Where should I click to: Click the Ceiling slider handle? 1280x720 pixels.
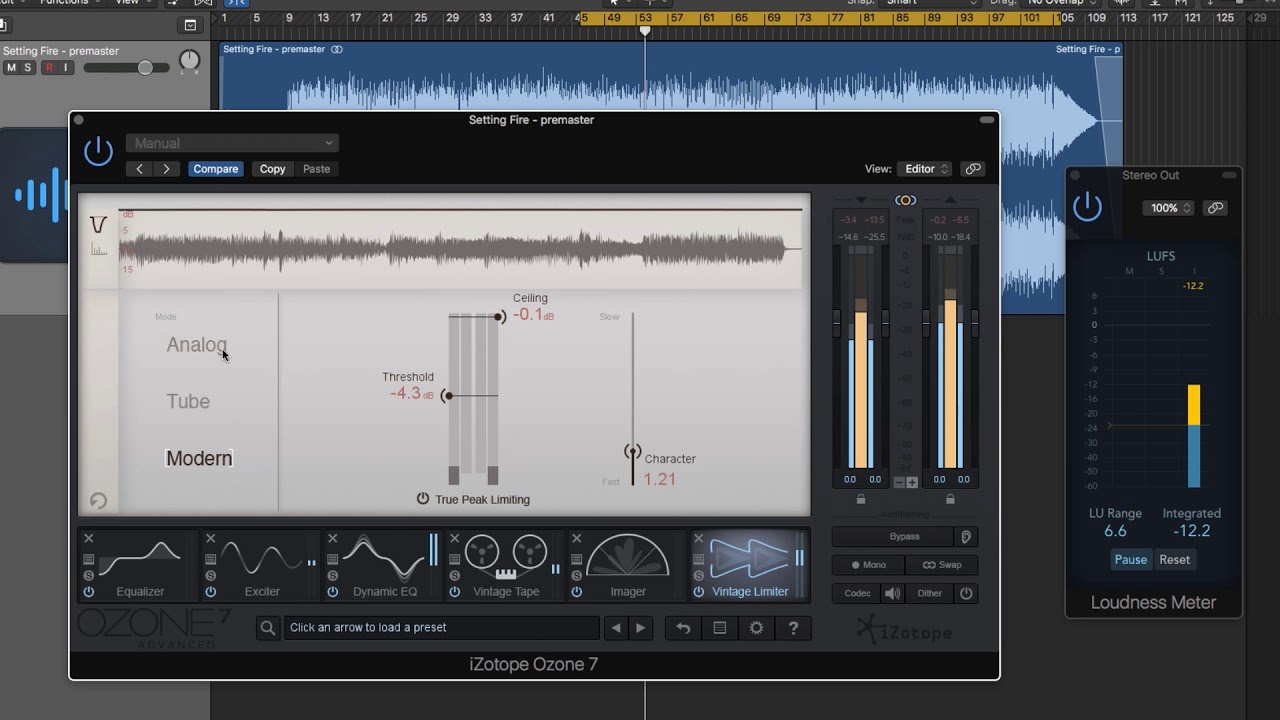pos(499,317)
